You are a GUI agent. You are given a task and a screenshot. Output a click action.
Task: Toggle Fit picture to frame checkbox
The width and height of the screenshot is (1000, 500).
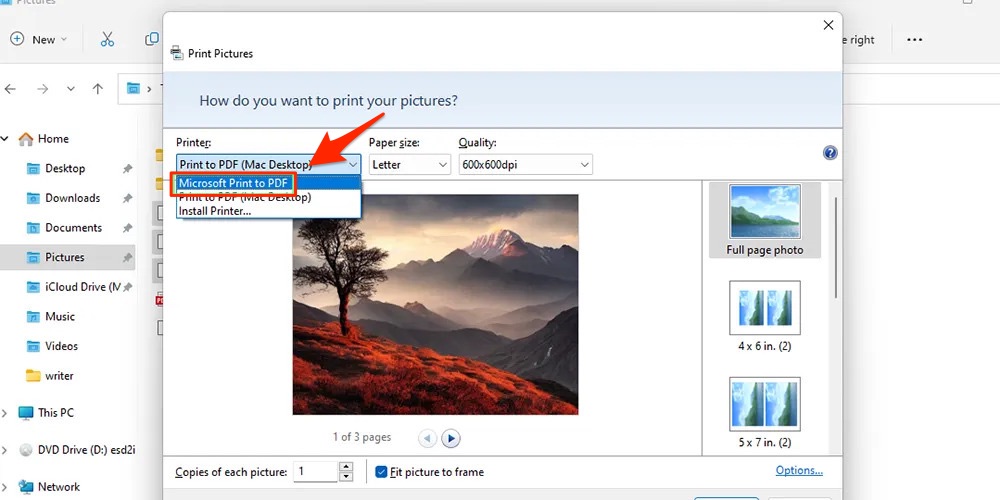tap(381, 472)
